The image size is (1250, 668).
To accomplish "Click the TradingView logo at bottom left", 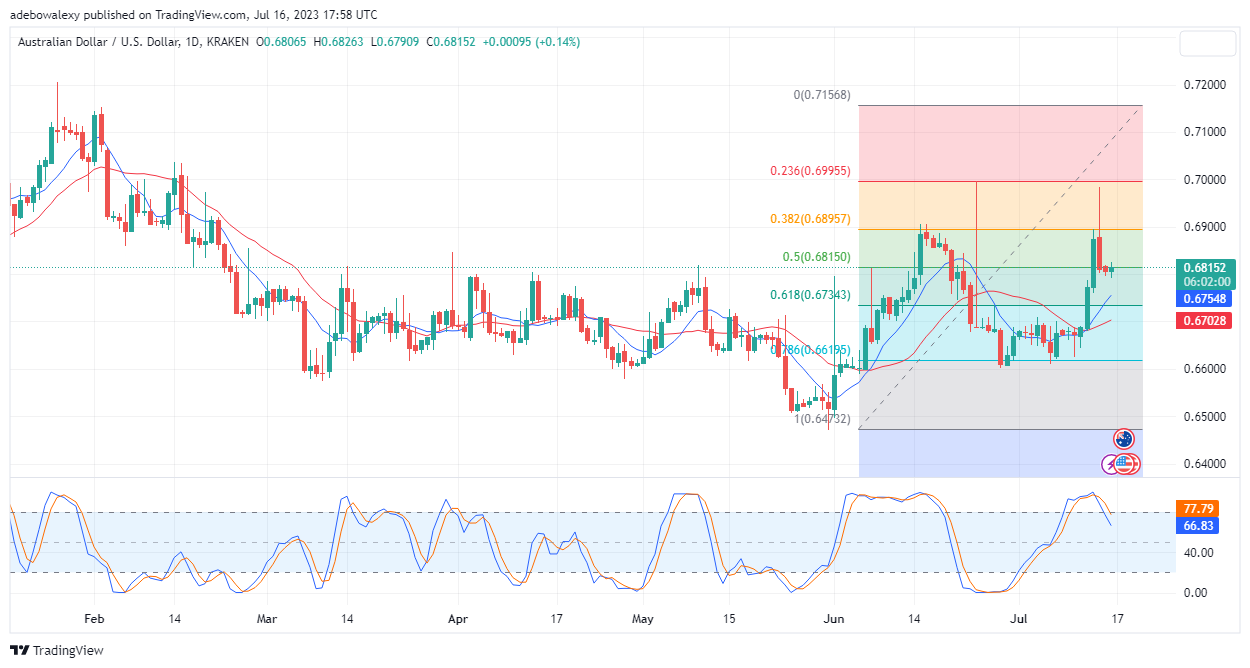I will (x=56, y=650).
